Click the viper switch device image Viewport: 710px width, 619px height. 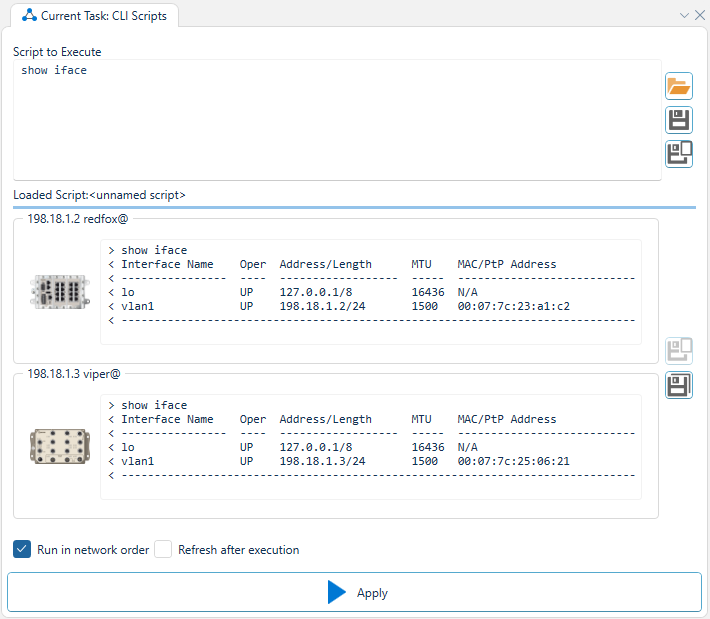coord(60,446)
